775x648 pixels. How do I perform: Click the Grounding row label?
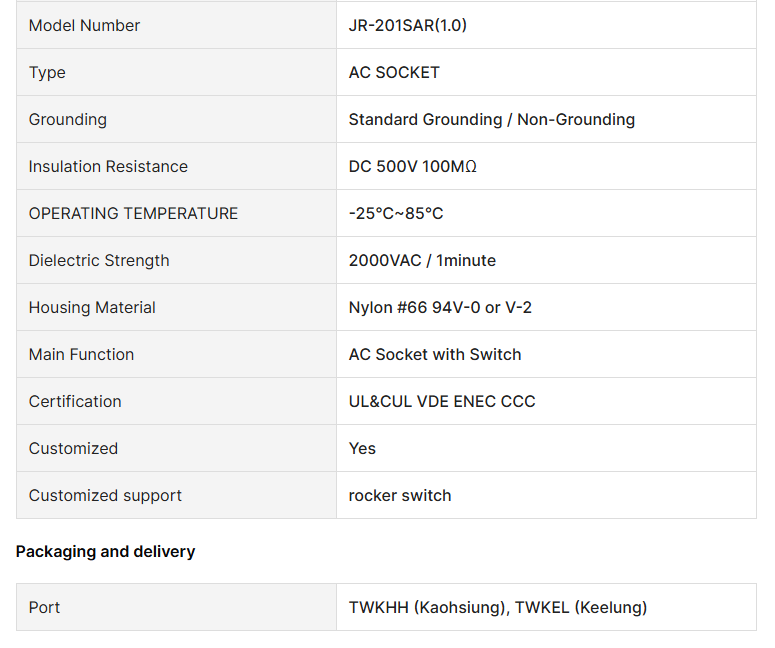click(x=68, y=119)
